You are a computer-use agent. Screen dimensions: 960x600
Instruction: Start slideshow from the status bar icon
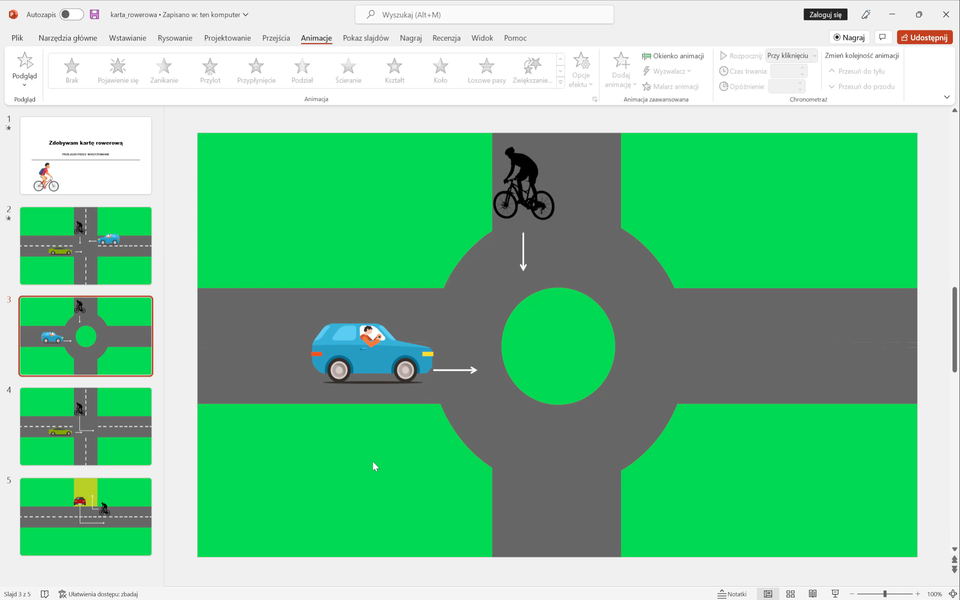point(835,594)
